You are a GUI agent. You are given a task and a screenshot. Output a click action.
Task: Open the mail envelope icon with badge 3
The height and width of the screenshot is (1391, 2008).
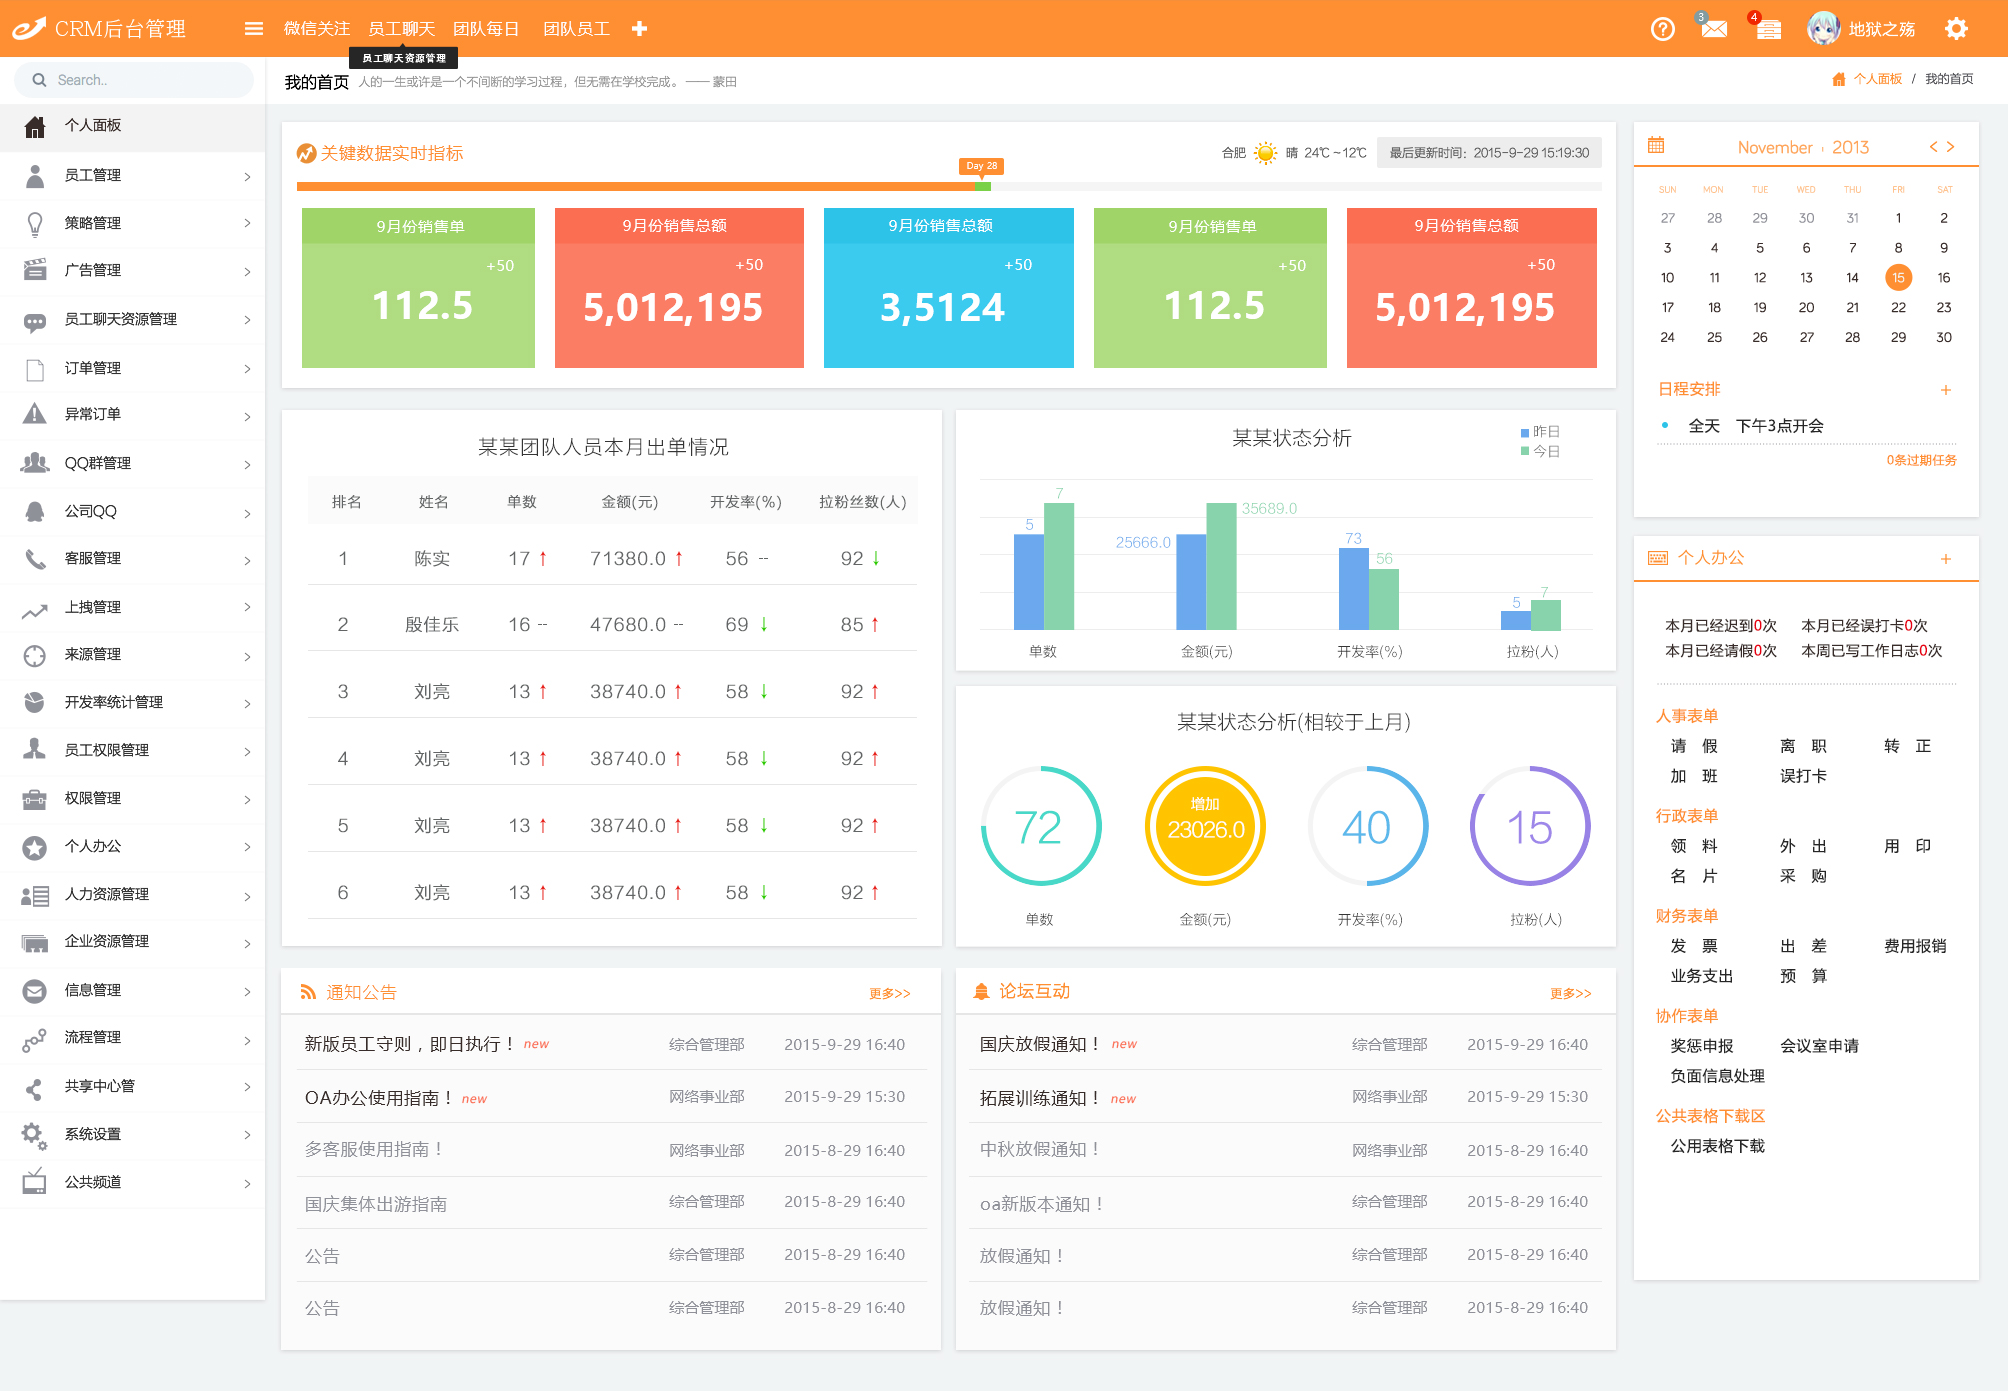click(1714, 29)
